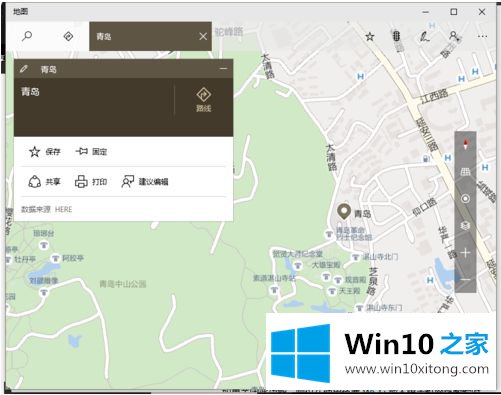This screenshot has width=501, height=395.
Task: Toggle map tilt grid control
Action: [465, 172]
